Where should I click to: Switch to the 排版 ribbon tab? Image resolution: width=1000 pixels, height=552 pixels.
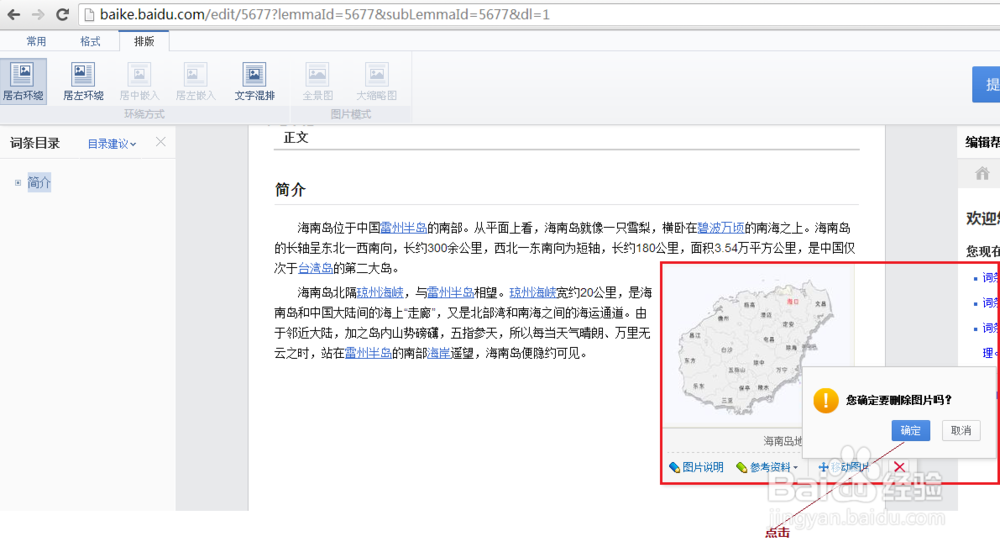tap(144, 41)
